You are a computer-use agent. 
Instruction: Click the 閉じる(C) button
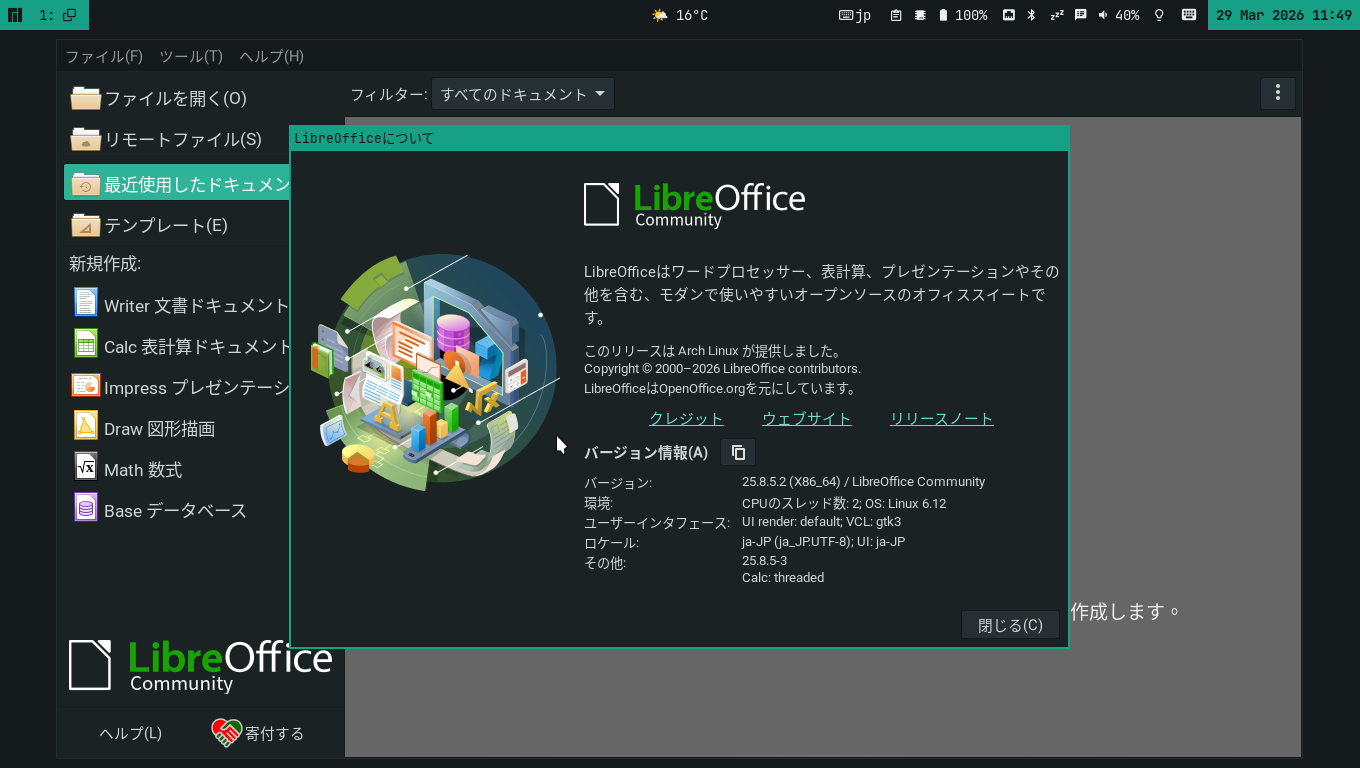(1010, 625)
